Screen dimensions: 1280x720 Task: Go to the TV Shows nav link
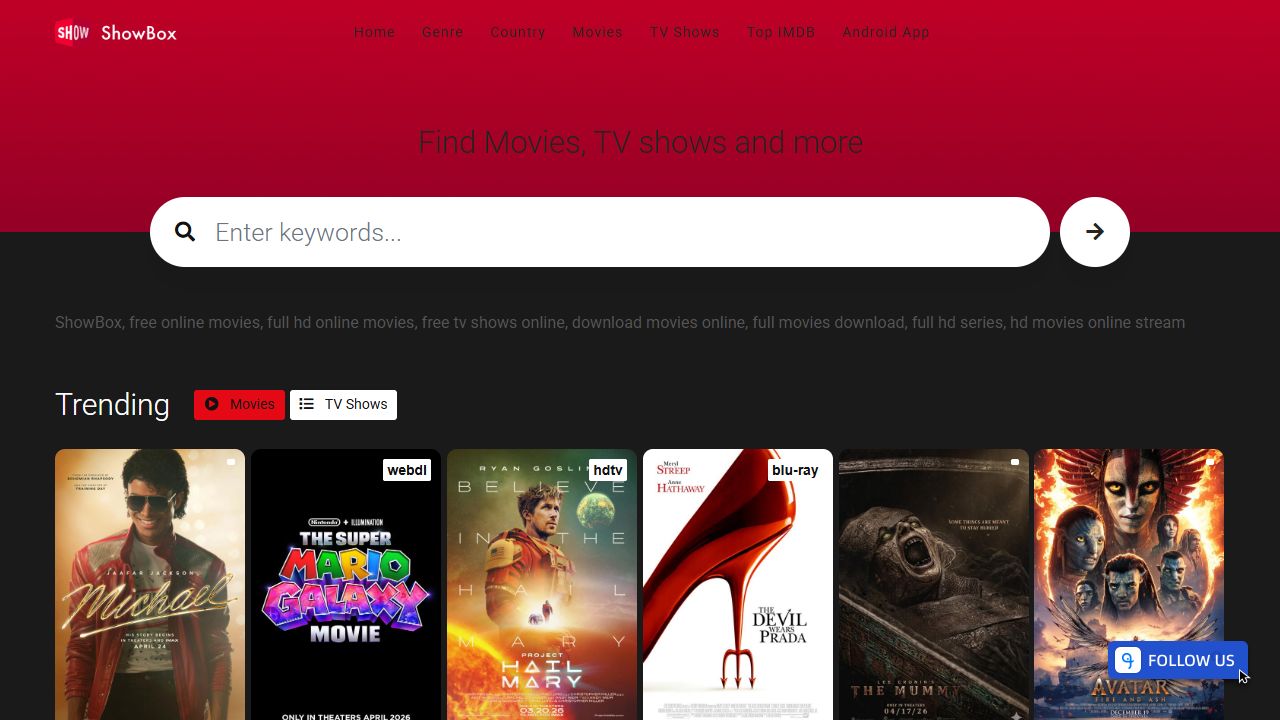[685, 32]
